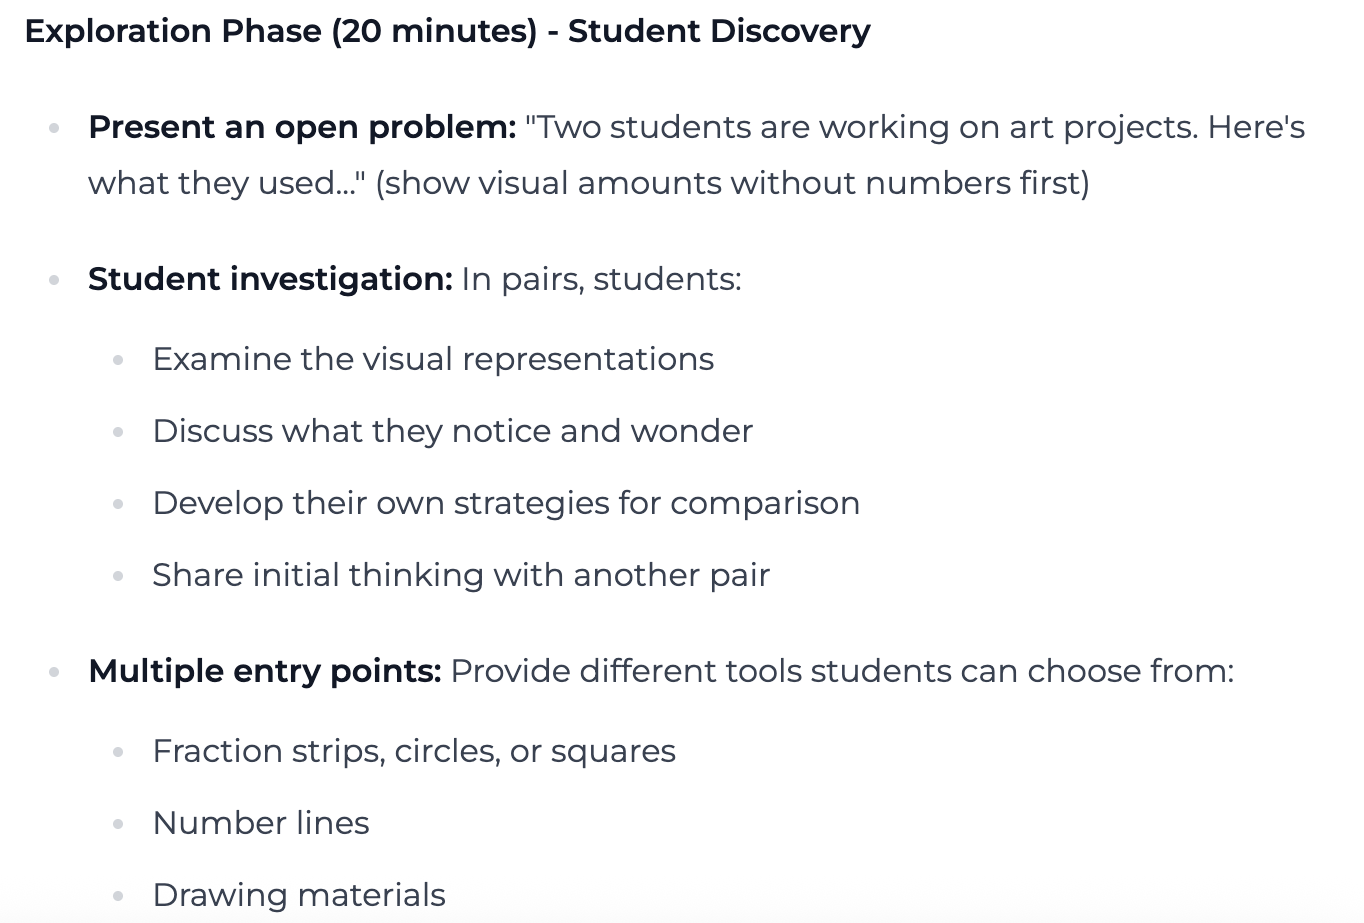Click "Discuss what they notice and wonder"
Screen dimensions: 1364x923
pos(452,431)
